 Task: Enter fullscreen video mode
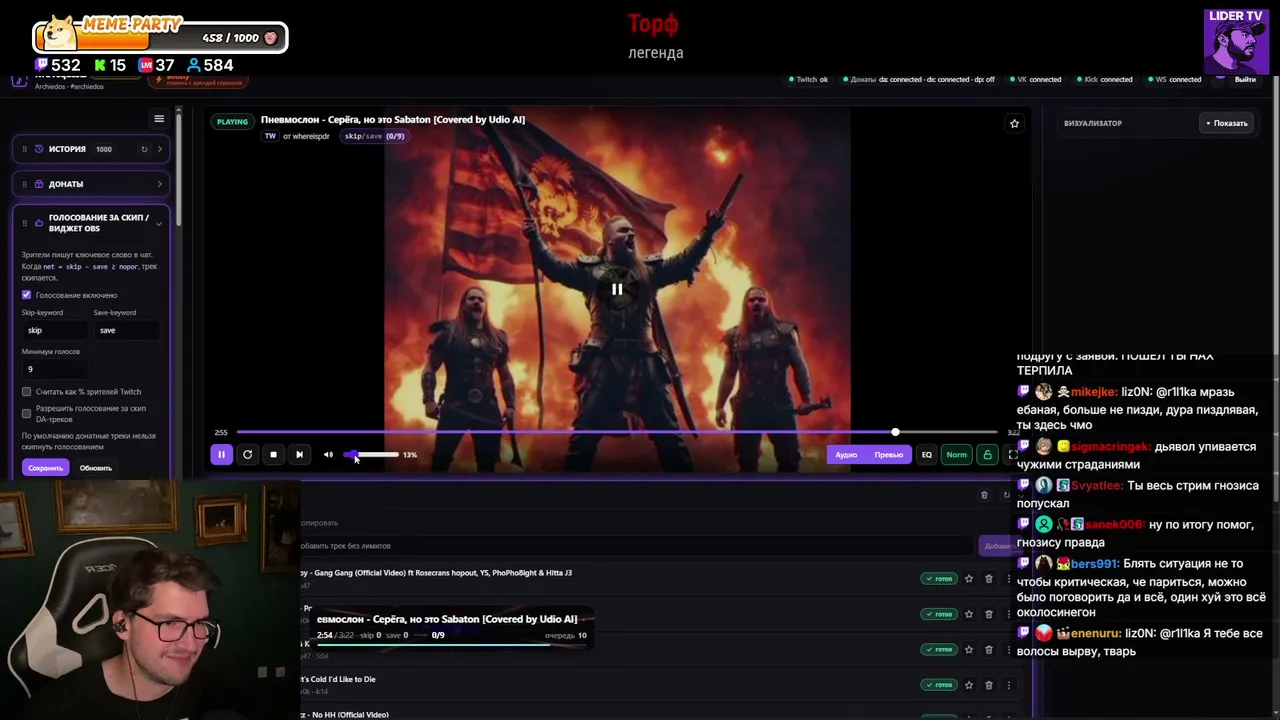(1012, 455)
